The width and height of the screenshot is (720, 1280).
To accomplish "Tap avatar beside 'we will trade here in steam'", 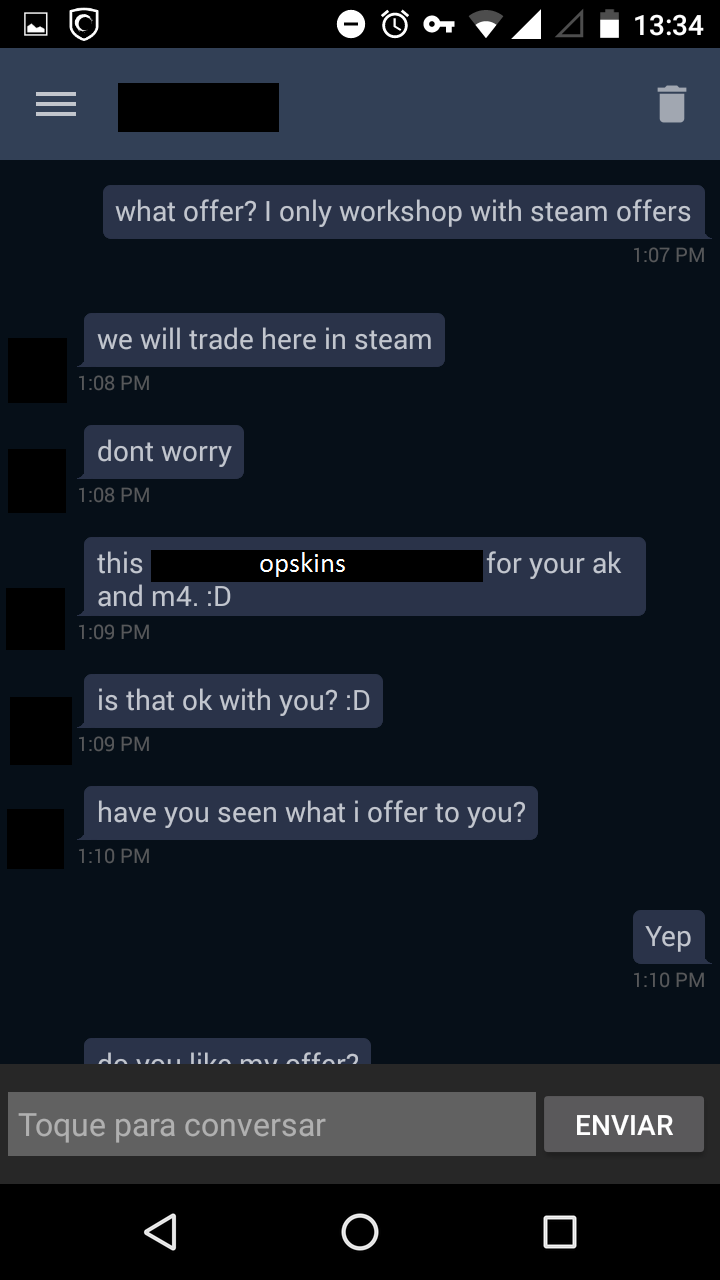I will pyautogui.click(x=38, y=370).
